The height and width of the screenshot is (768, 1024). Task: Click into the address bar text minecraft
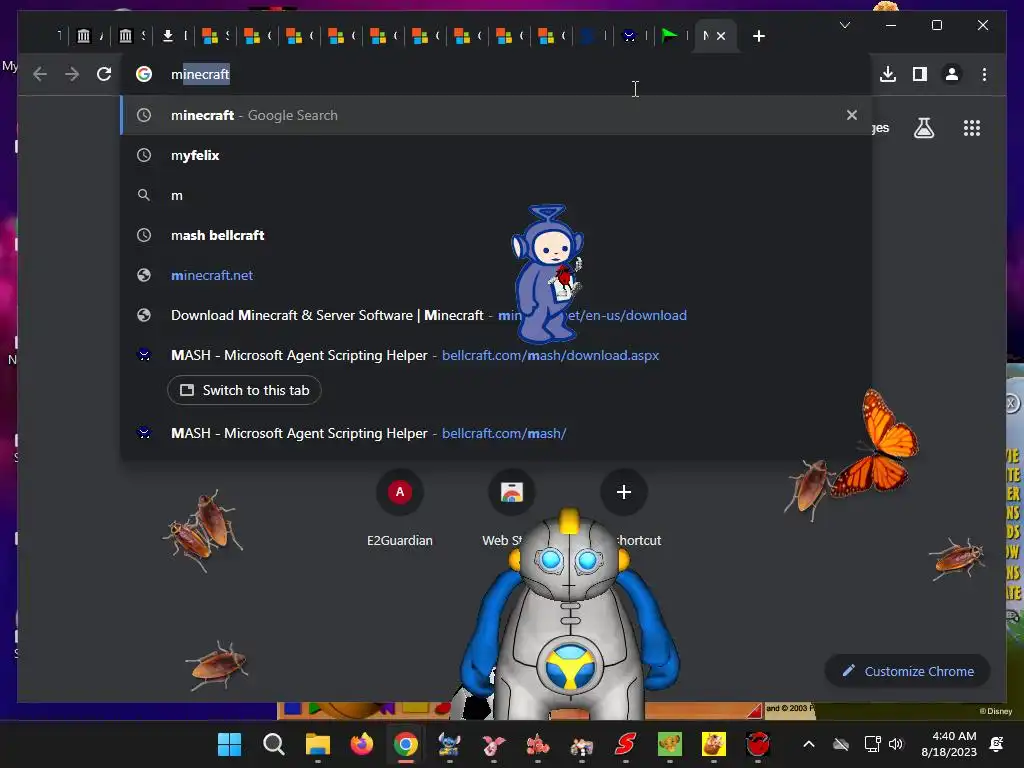200,74
